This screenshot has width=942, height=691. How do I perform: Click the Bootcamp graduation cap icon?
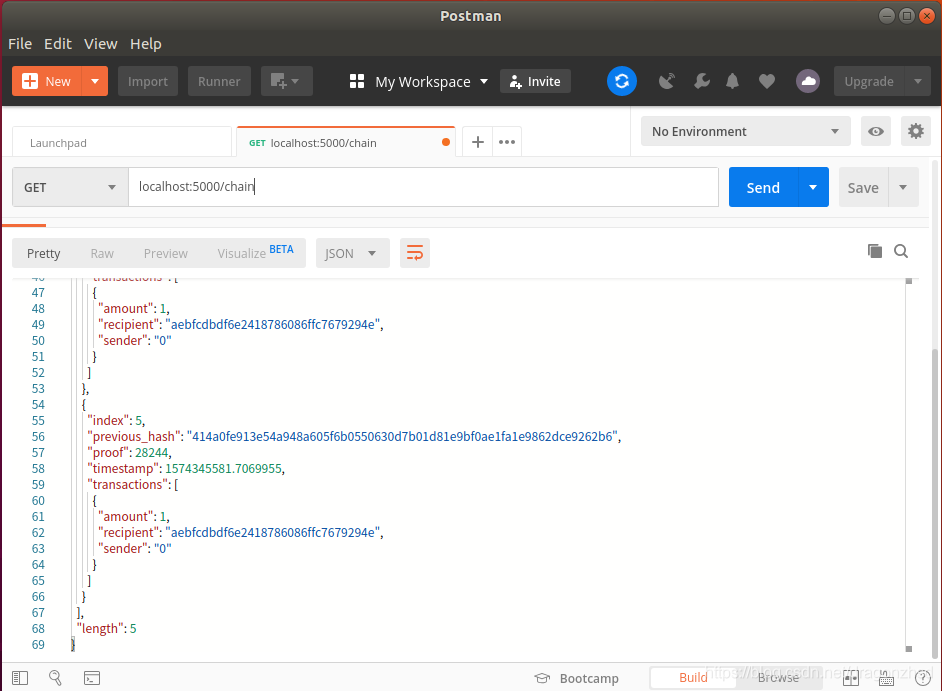click(x=542, y=678)
